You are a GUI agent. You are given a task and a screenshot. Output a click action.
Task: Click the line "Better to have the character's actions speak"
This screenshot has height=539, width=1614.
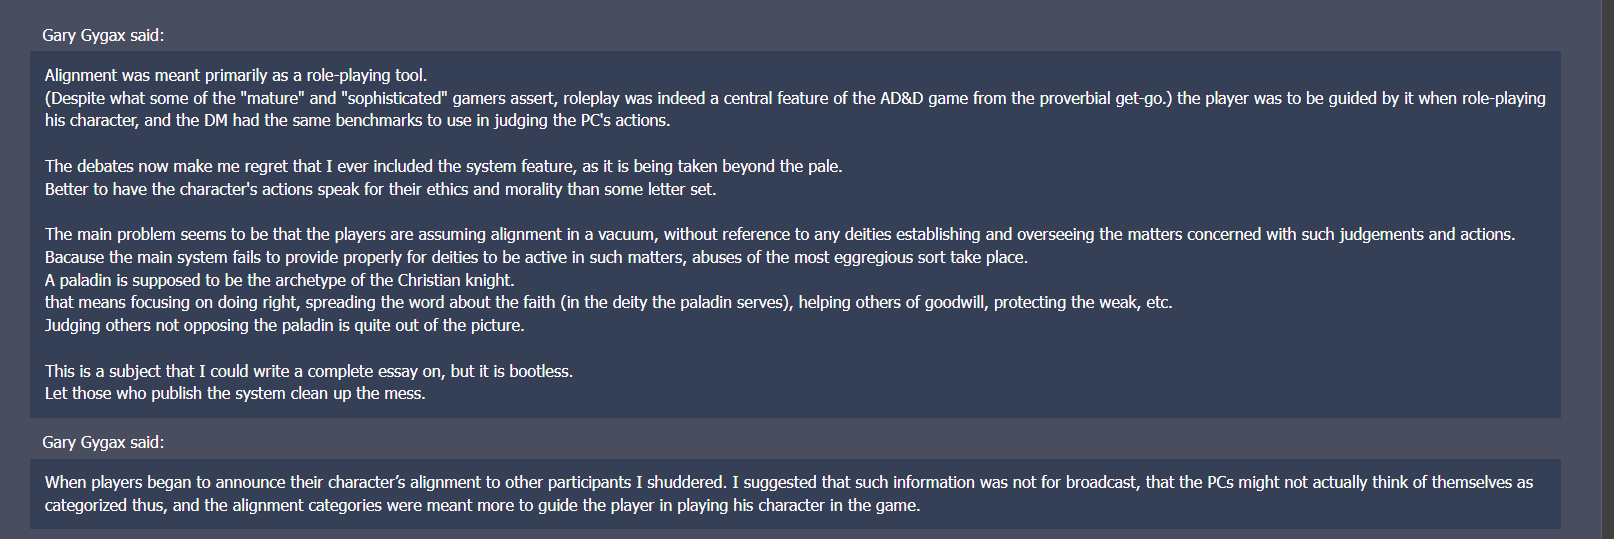(380, 189)
